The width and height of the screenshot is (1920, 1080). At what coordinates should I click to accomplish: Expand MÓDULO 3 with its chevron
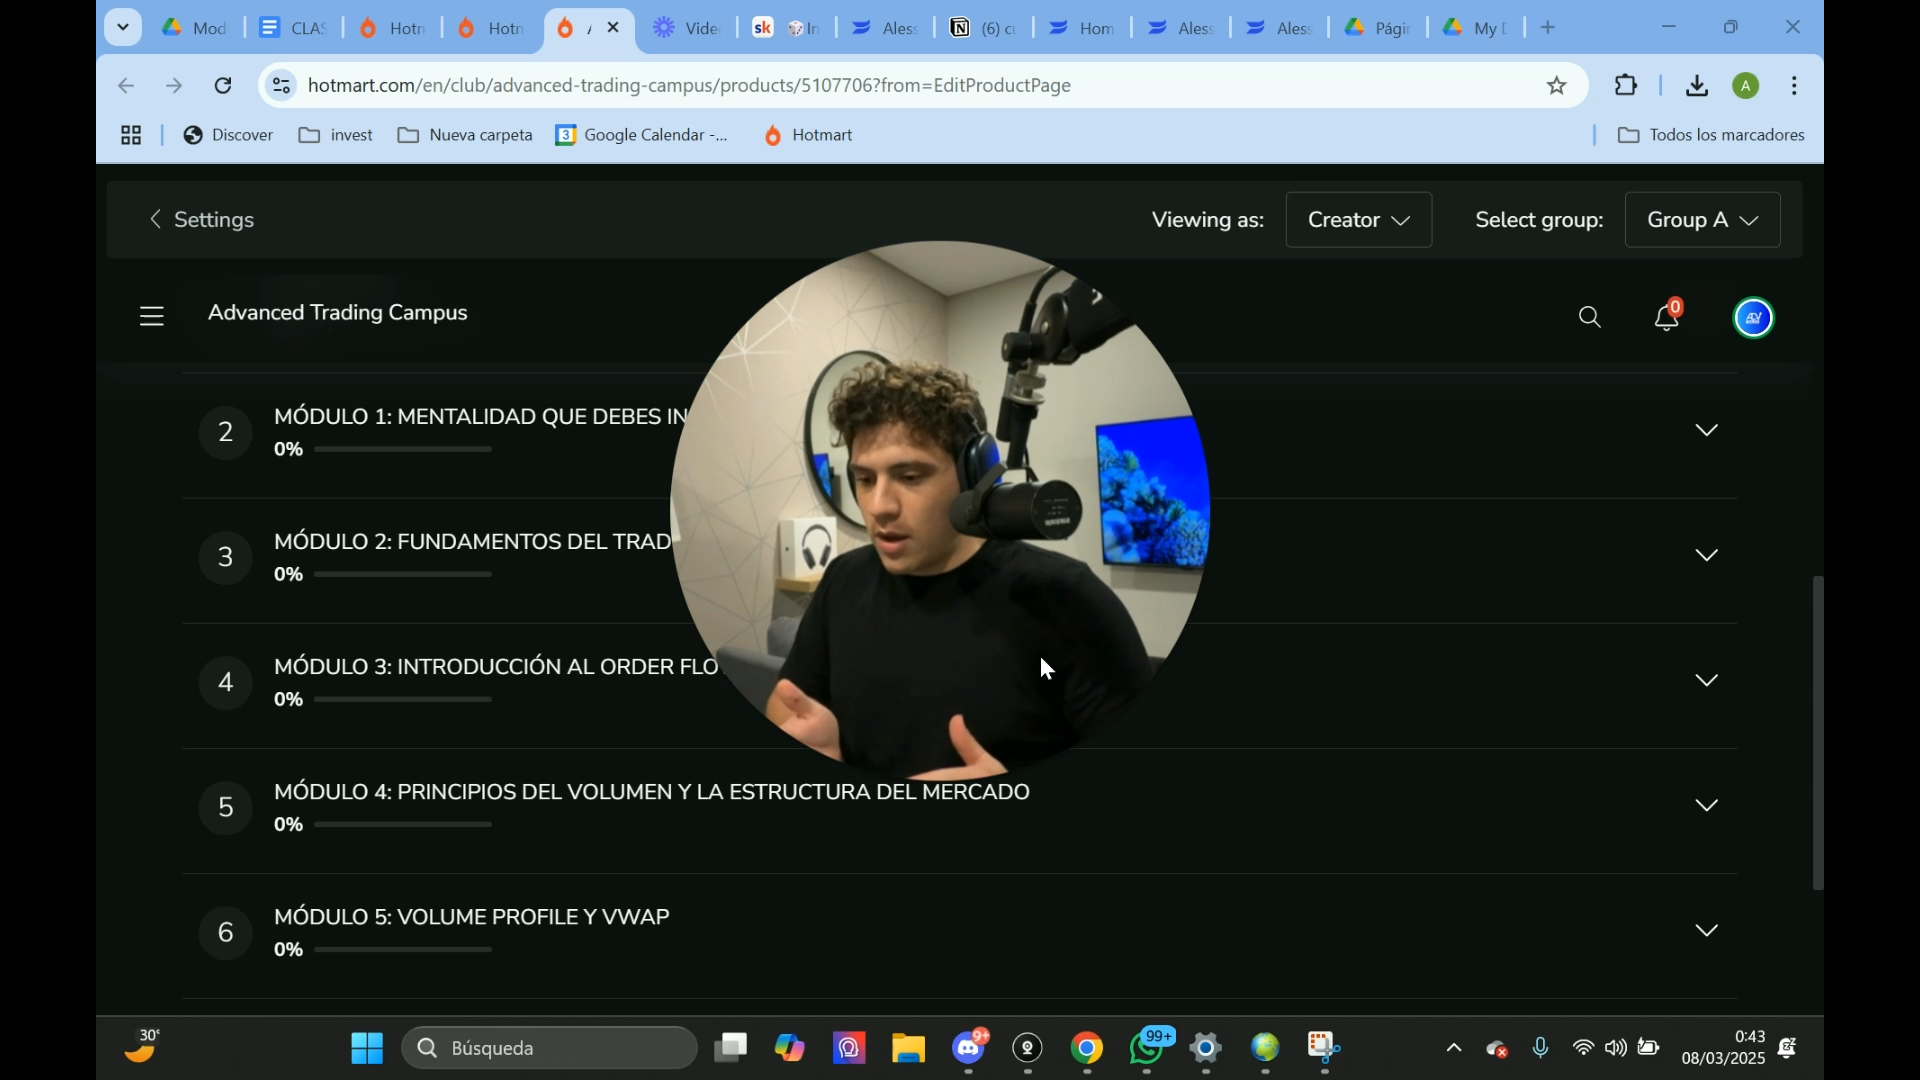click(1707, 681)
